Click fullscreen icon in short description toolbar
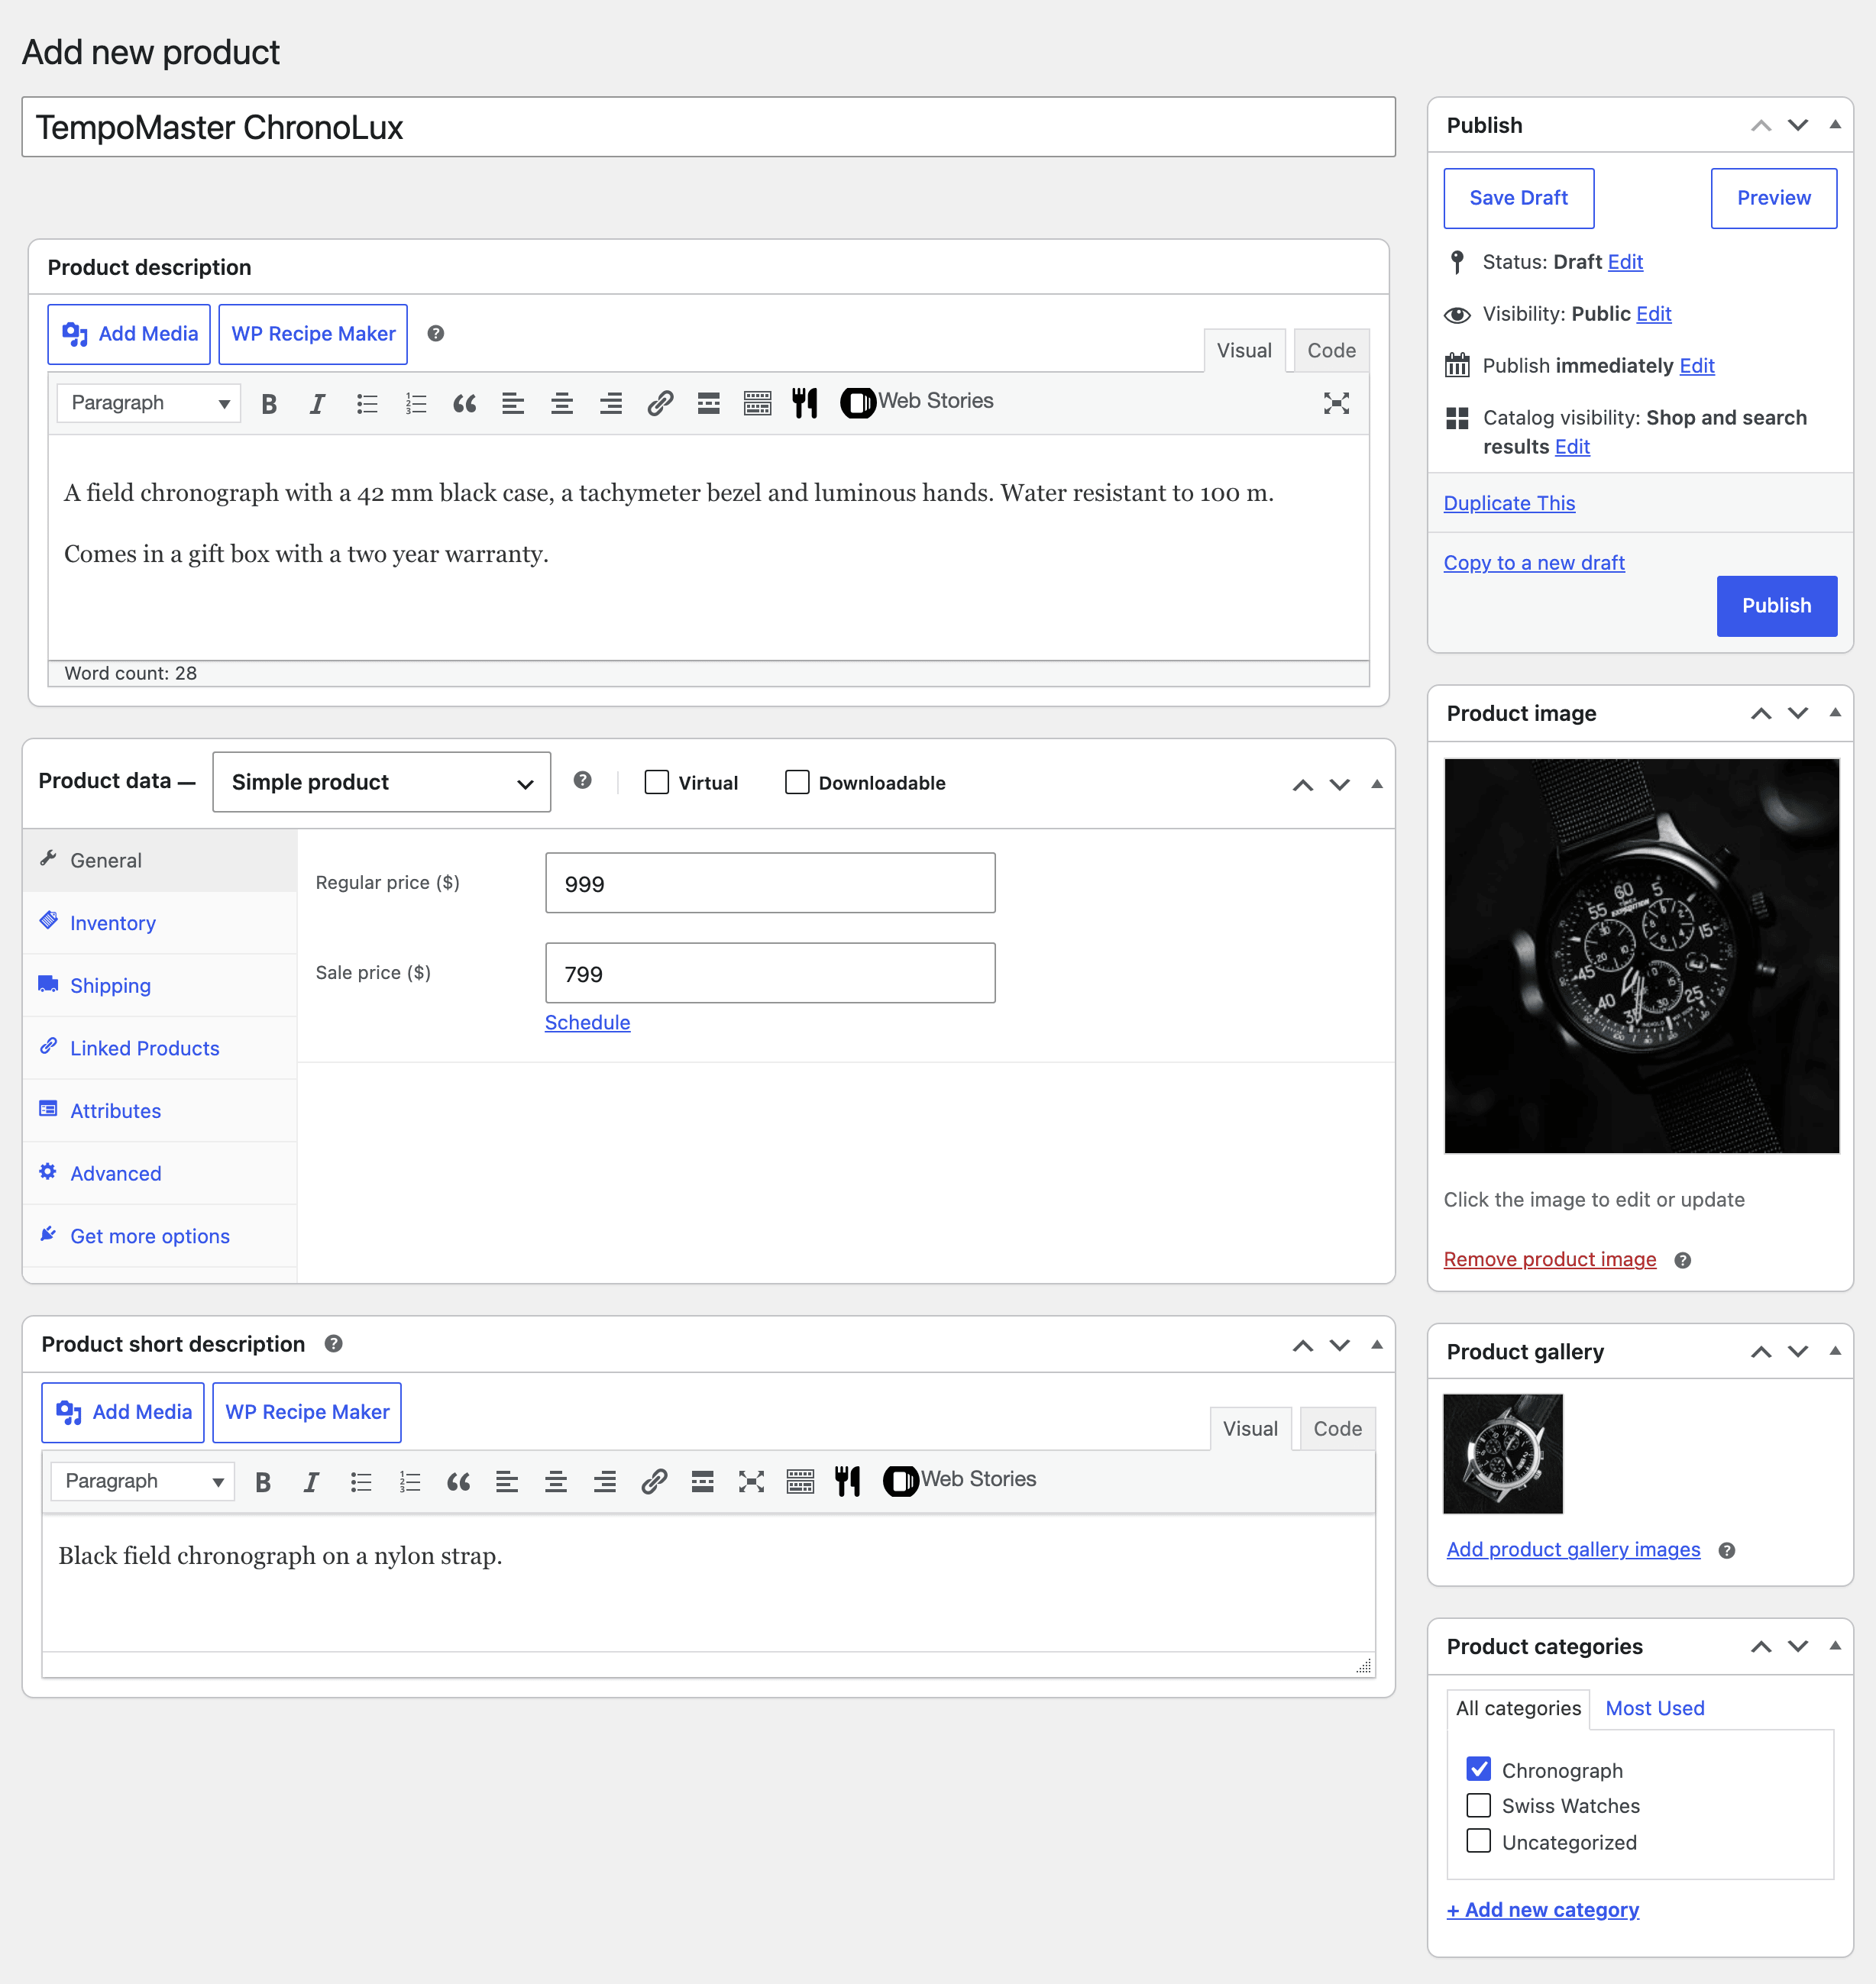Image resolution: width=1876 pixels, height=1984 pixels. (x=751, y=1481)
